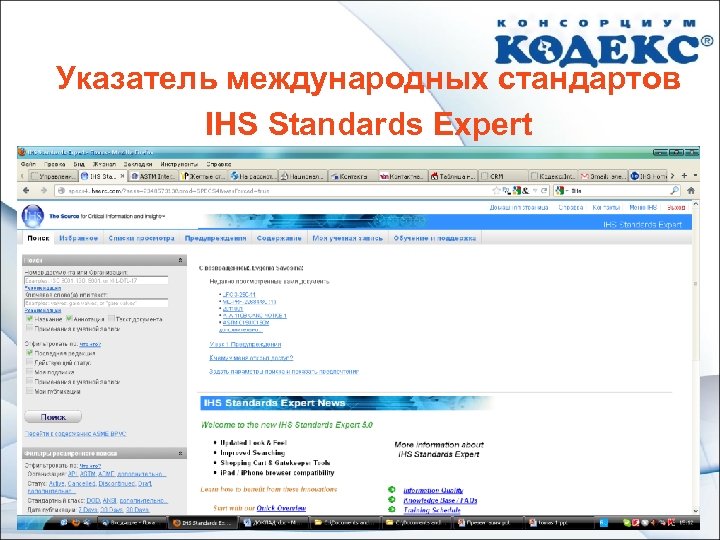The width and height of the screenshot is (720, 540).
Task: Click the Домашняя страница link
Action: 519,208
